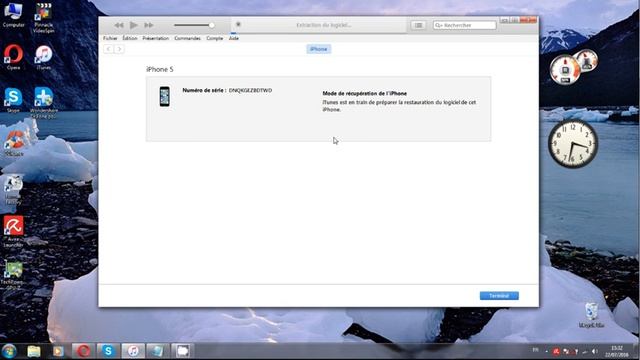Switch to Opera in the taskbar
This screenshot has height=360, width=640.
pos(83,351)
